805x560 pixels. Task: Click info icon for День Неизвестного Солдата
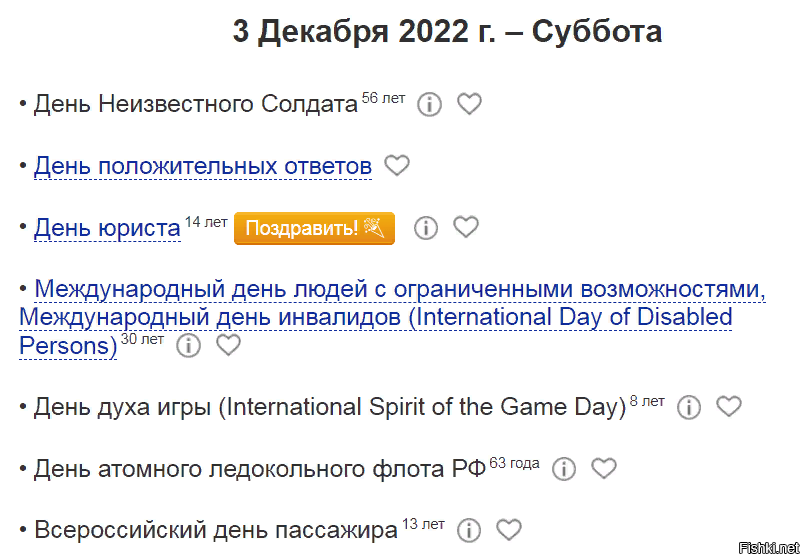429,104
